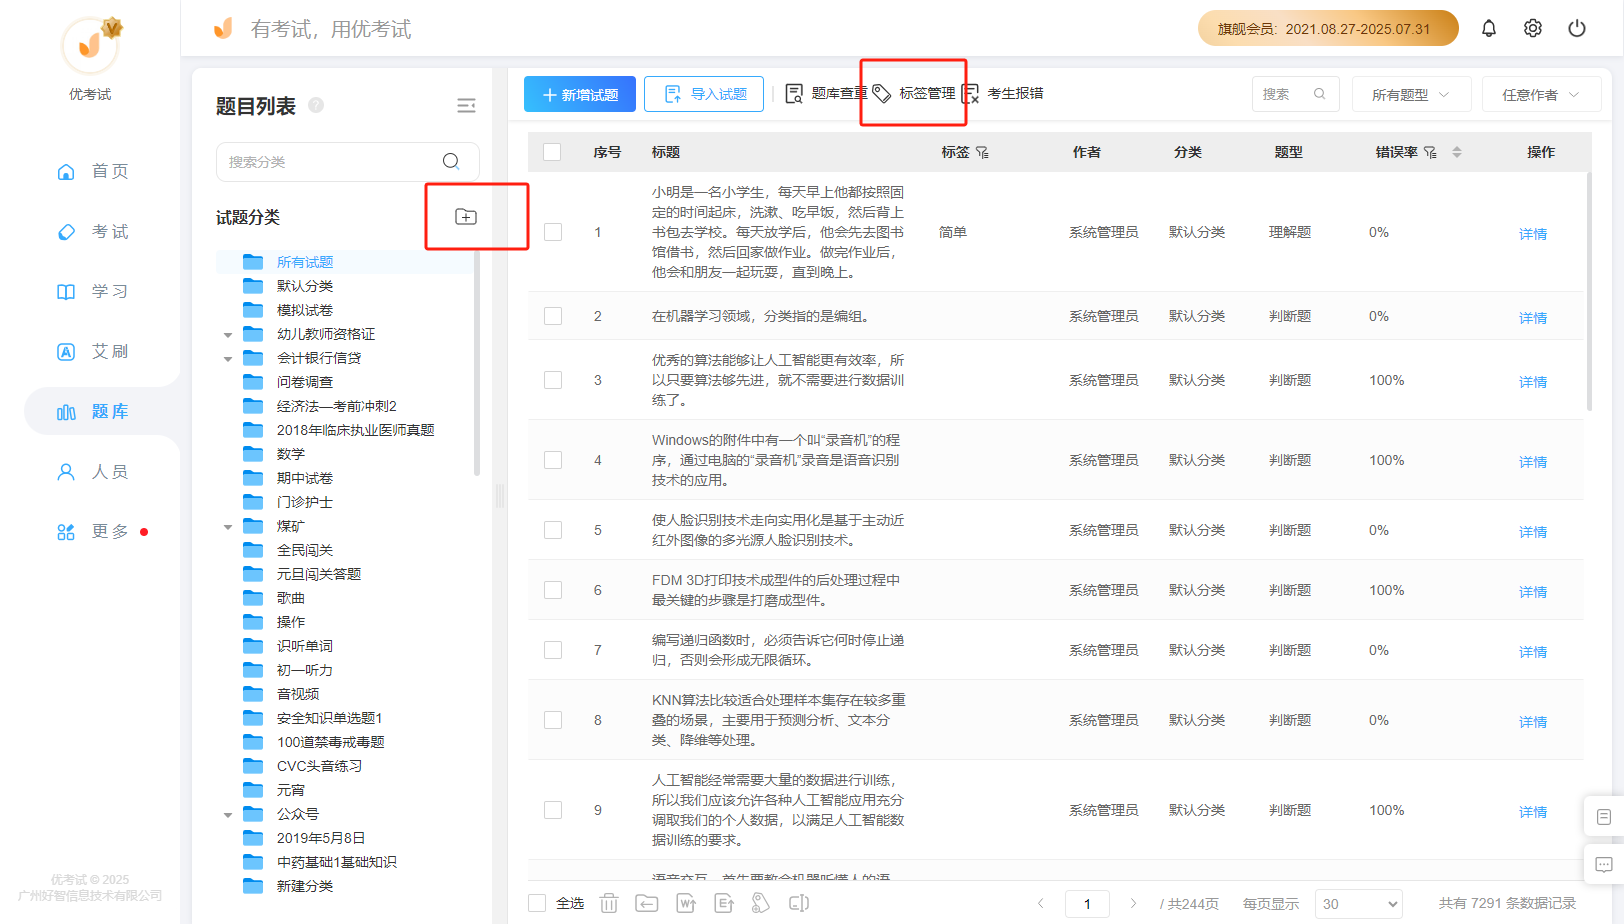The image size is (1624, 924).
Task: Open 更多 more menu in the sidebar
Action: click(x=93, y=531)
